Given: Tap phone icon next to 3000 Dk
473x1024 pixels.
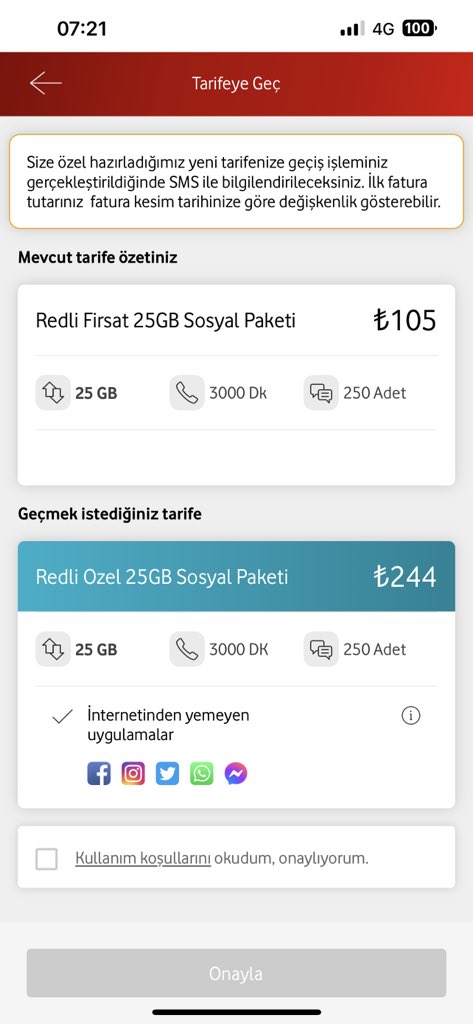Looking at the screenshot, I should [187, 392].
